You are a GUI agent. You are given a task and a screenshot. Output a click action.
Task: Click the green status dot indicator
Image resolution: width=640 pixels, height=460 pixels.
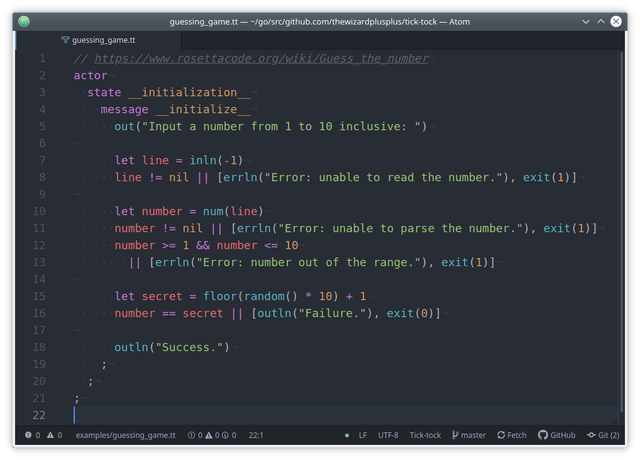click(347, 436)
